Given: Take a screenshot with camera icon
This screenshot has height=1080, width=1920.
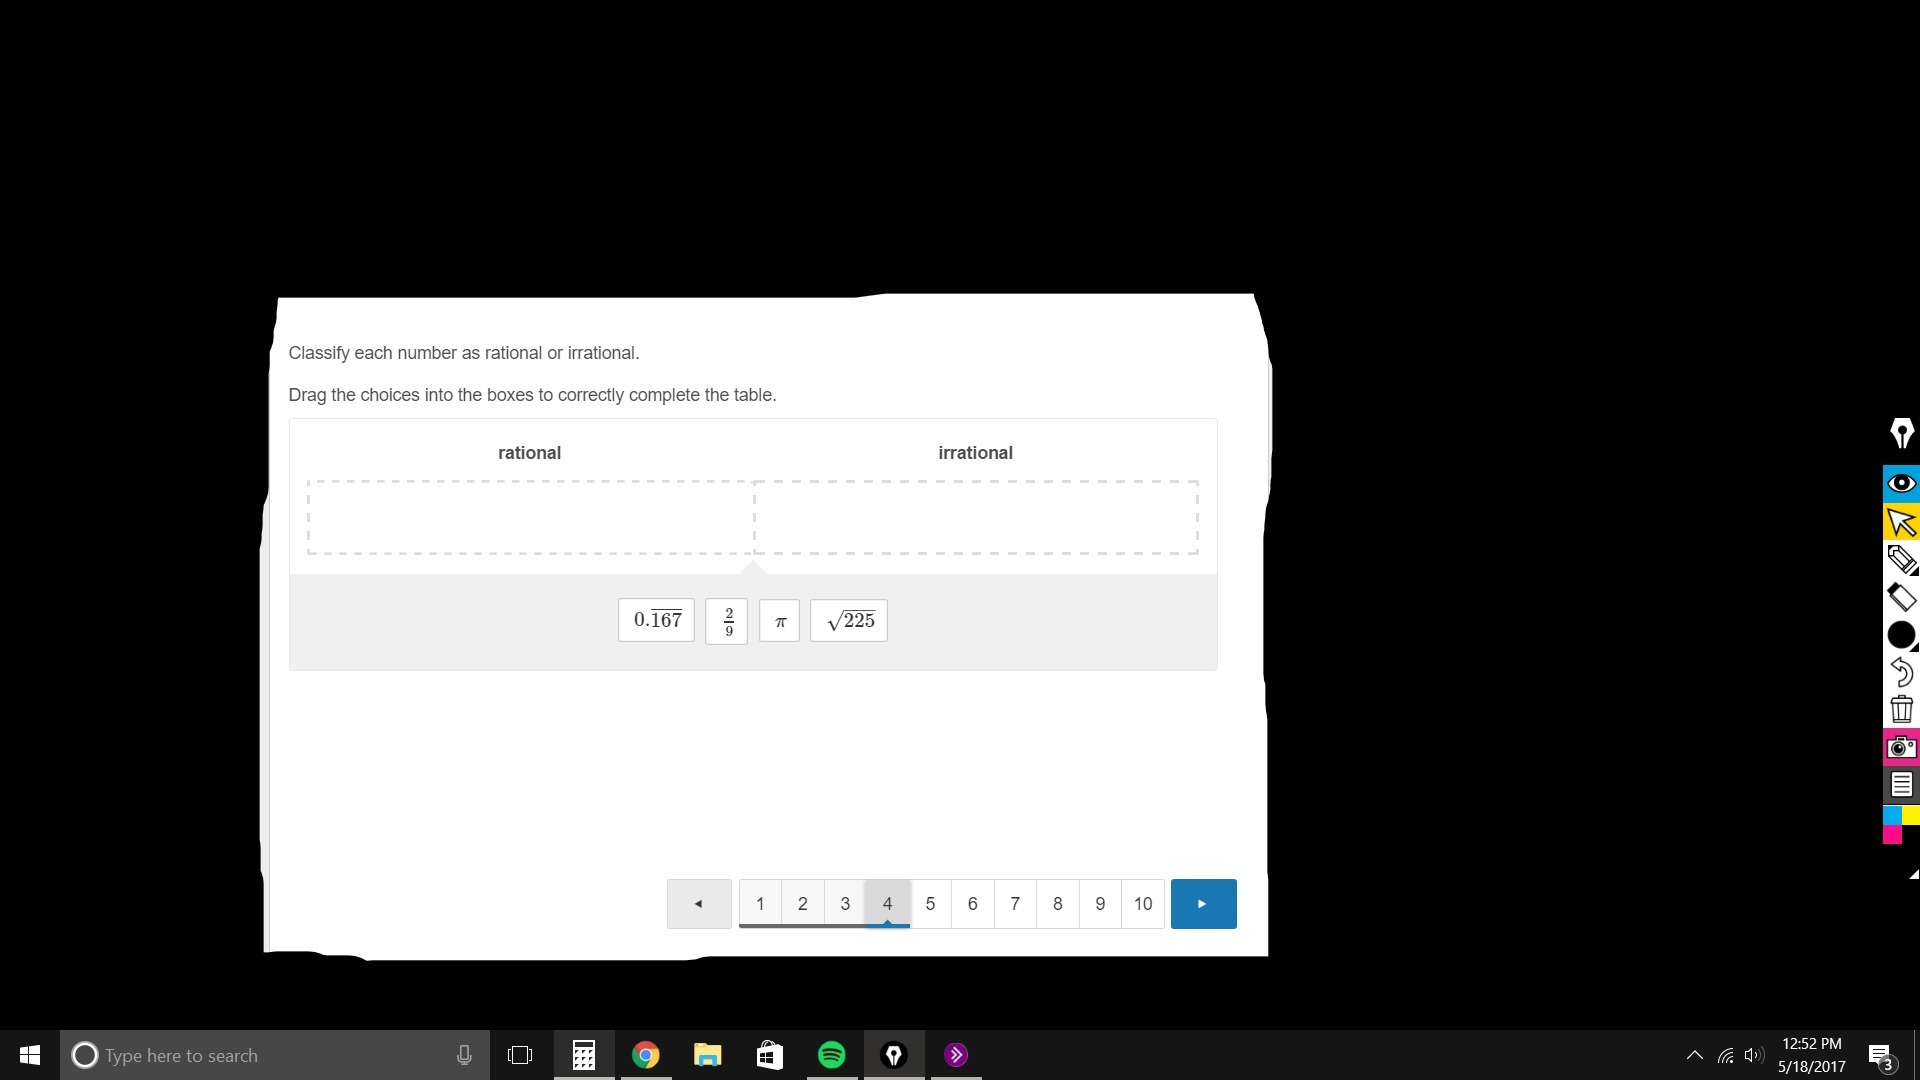Looking at the screenshot, I should point(1901,747).
